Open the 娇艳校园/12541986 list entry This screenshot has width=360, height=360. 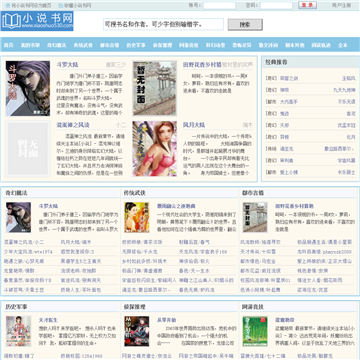tap(81, 356)
